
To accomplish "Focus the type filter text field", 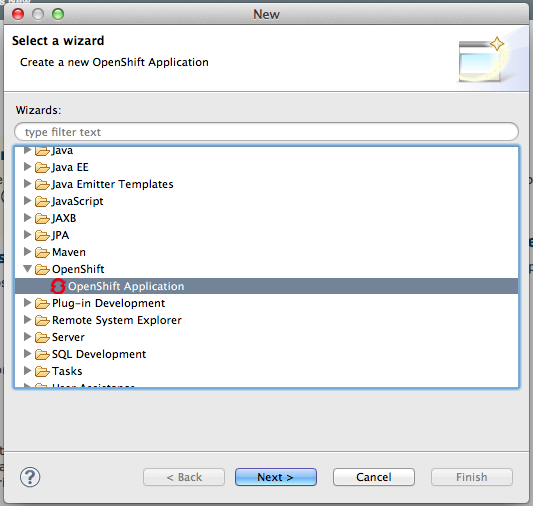I will pyautogui.click(x=266, y=132).
